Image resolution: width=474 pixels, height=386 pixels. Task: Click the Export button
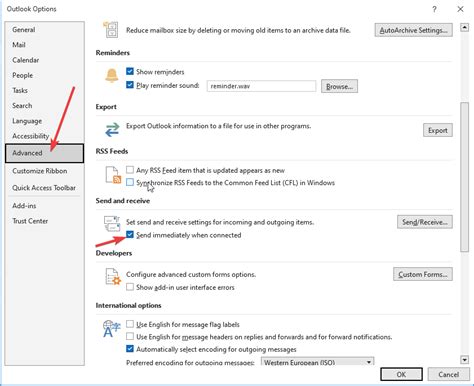[438, 130]
